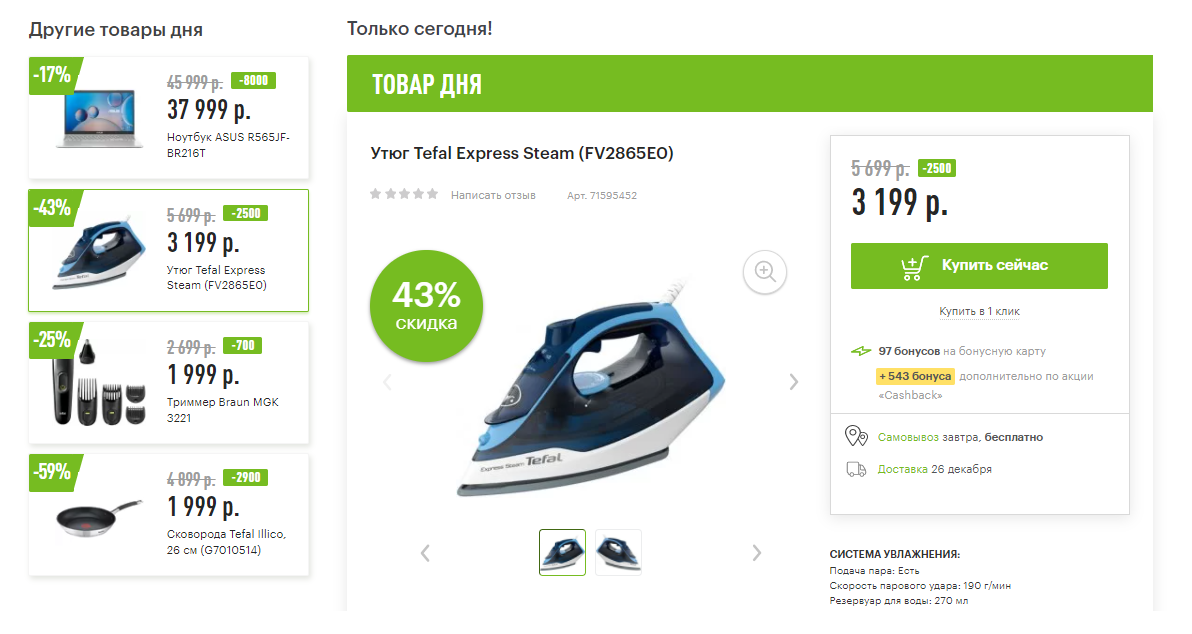The height and width of the screenshot is (634, 1192).
Task: Select the Tefal Express Steam iron card
Action: click(x=168, y=250)
